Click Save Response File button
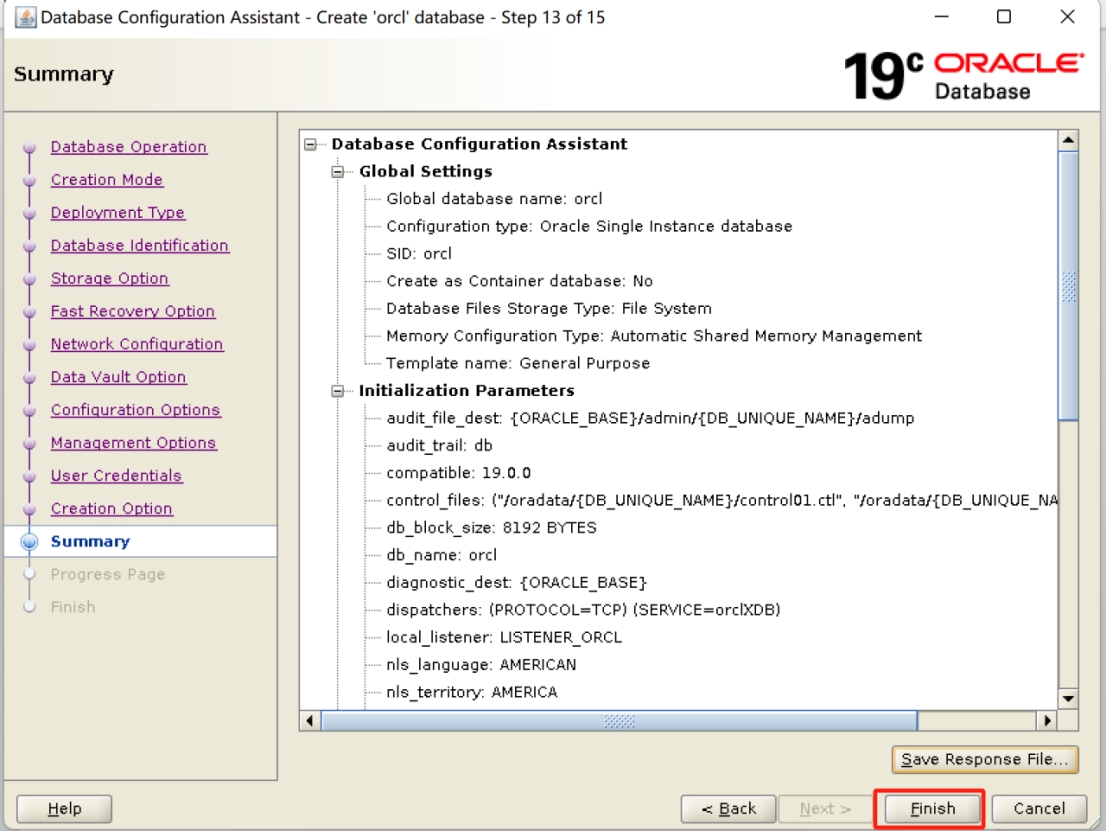Viewport: 1107px width, 831px height. click(985, 760)
